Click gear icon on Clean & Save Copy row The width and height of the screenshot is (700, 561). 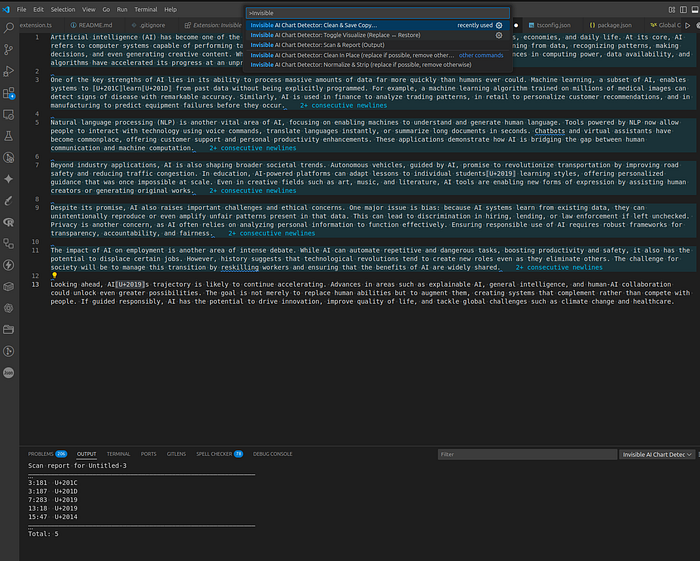[x=499, y=25]
